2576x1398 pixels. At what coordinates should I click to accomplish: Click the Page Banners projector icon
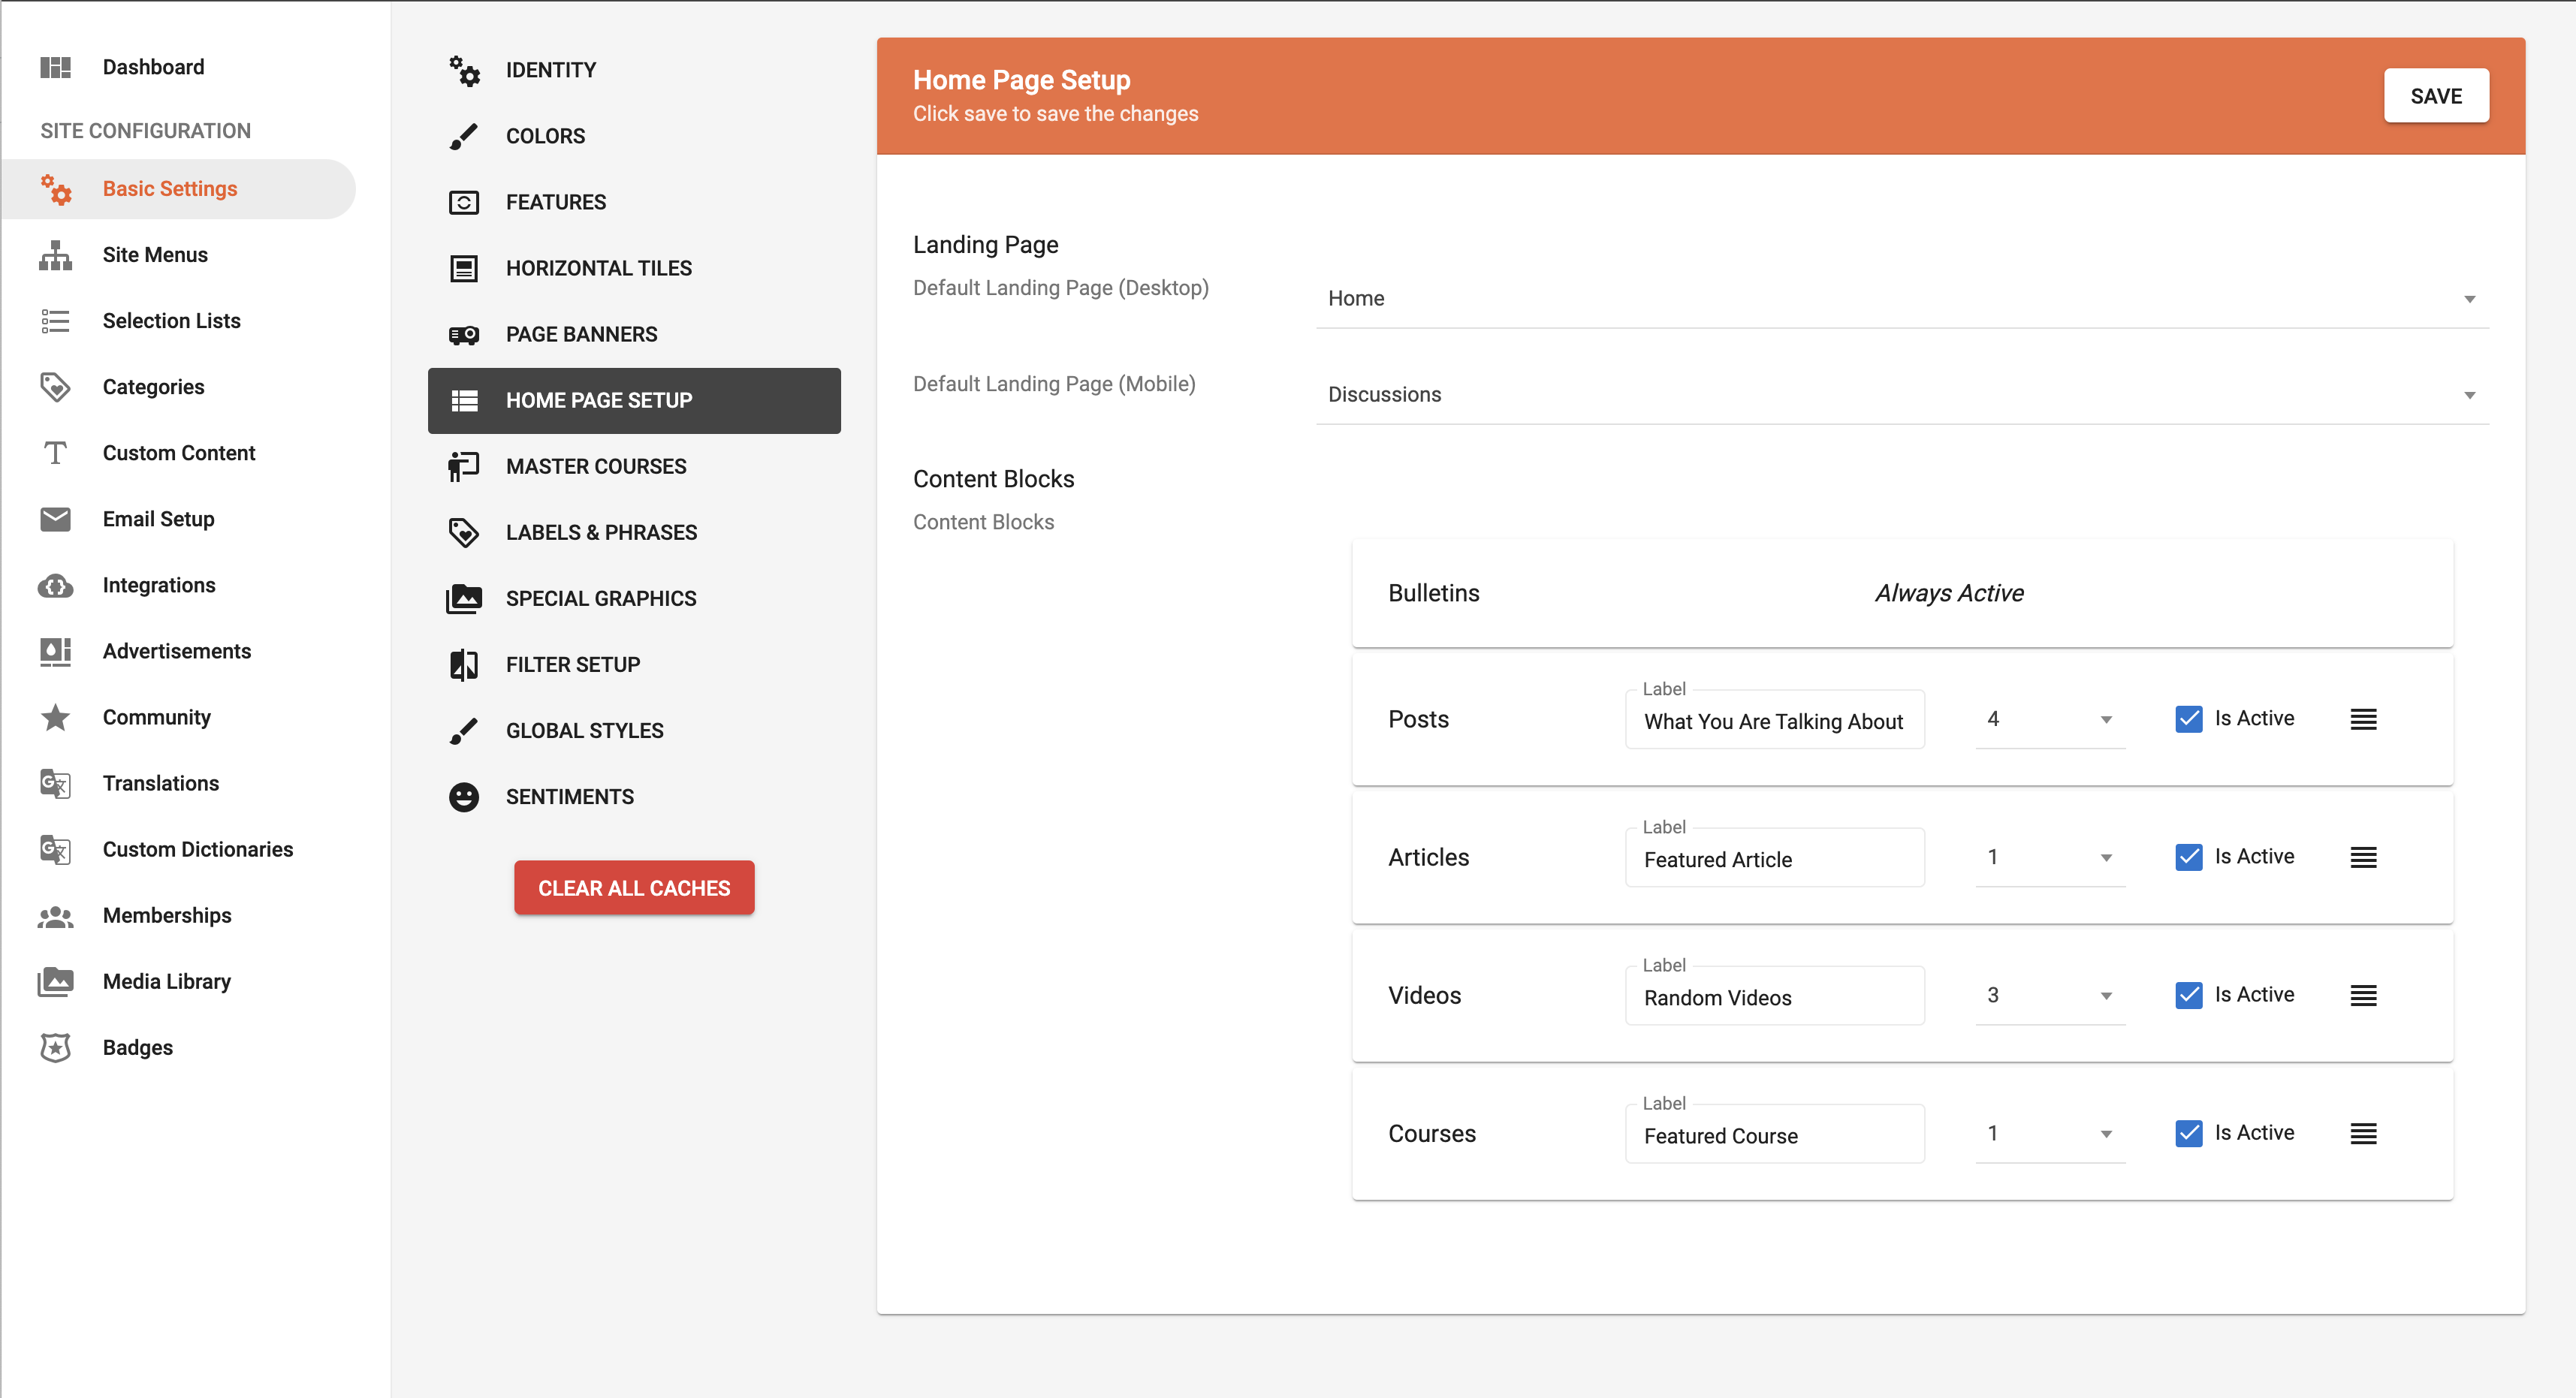pyautogui.click(x=463, y=335)
